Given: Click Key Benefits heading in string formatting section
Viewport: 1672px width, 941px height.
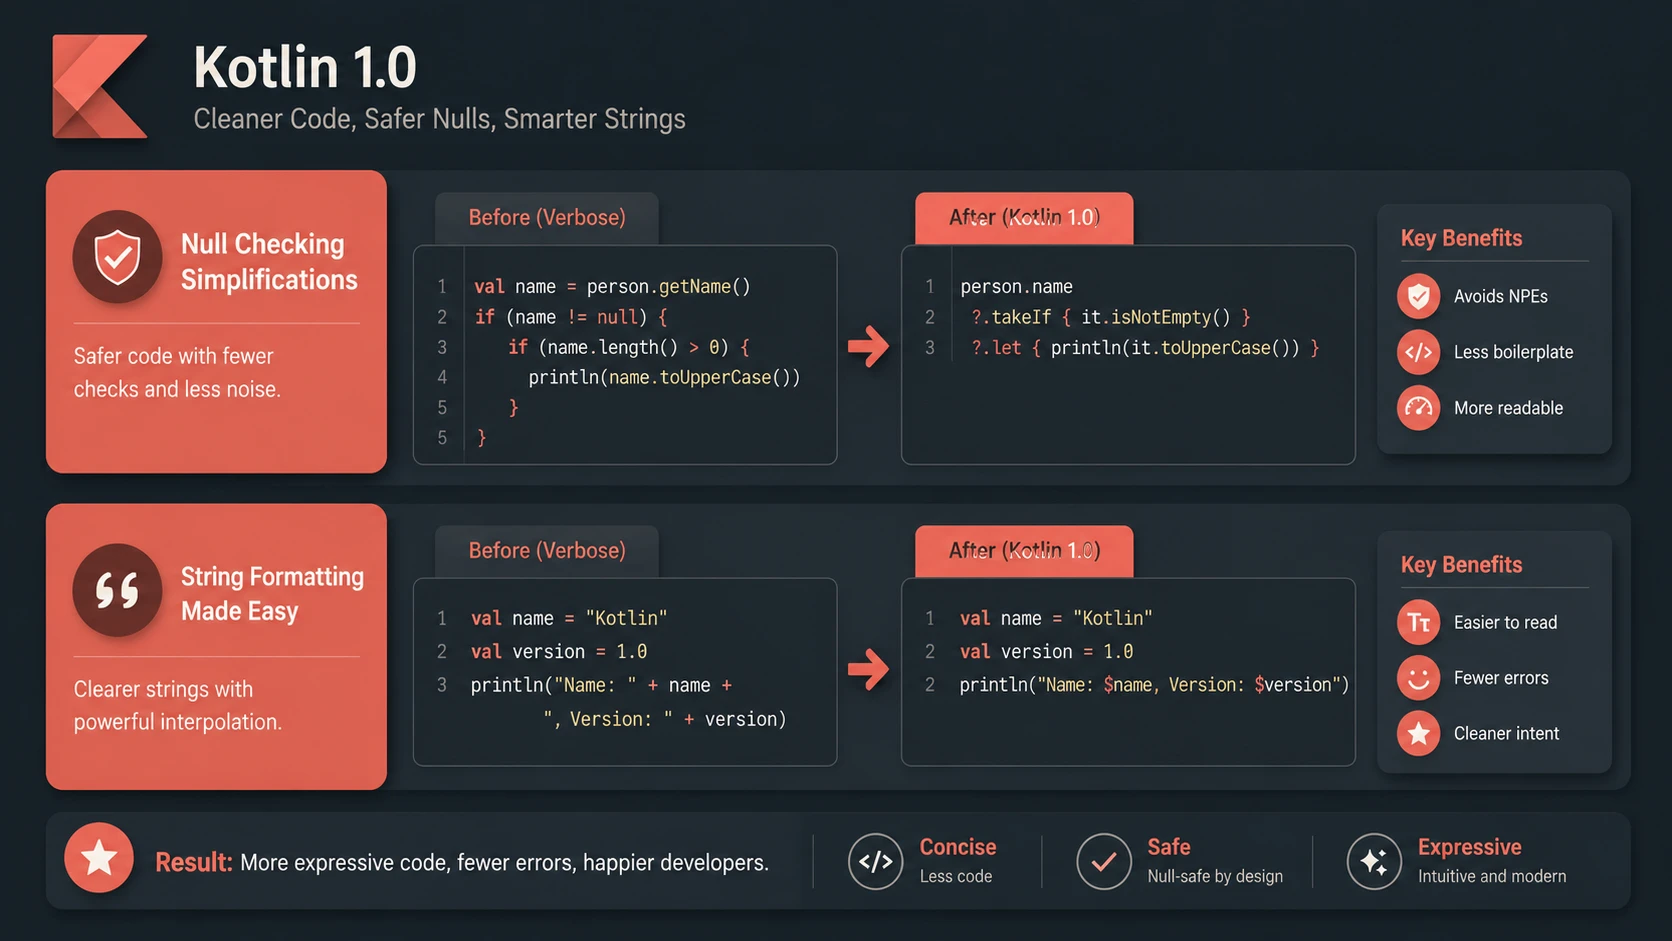Looking at the screenshot, I should pos(1461,565).
